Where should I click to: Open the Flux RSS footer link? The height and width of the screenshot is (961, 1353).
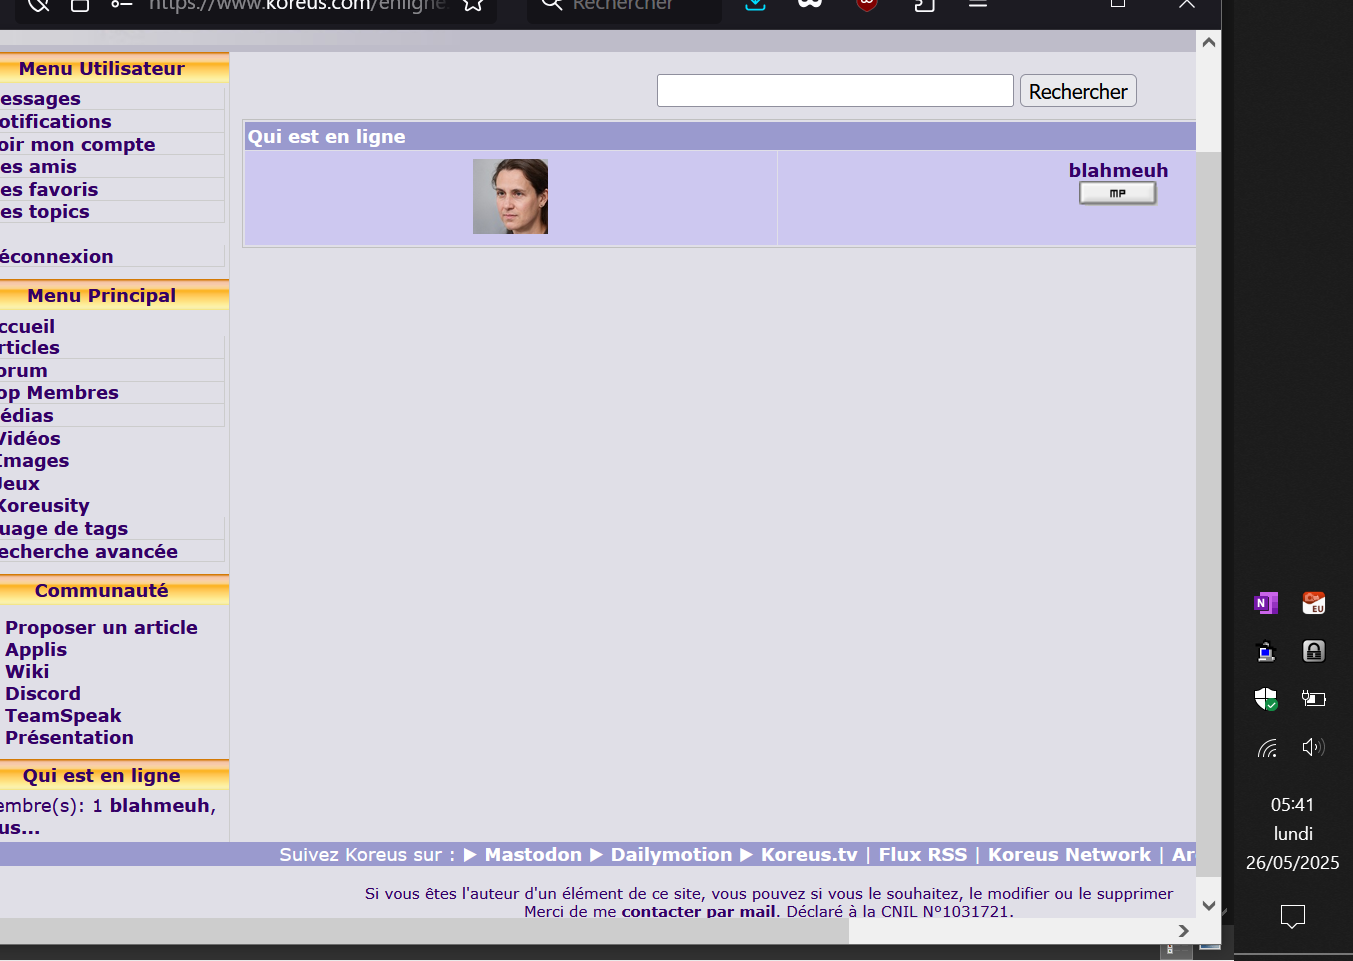pos(922,854)
